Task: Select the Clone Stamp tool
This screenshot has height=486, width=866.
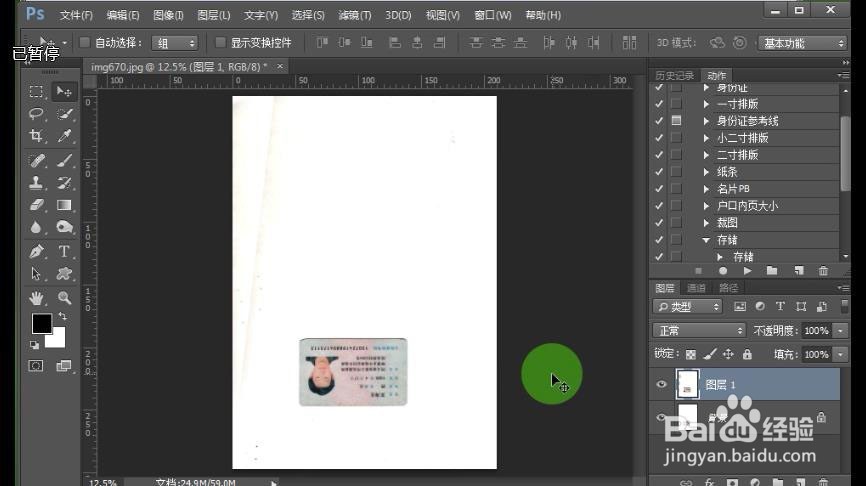Action: [36, 183]
